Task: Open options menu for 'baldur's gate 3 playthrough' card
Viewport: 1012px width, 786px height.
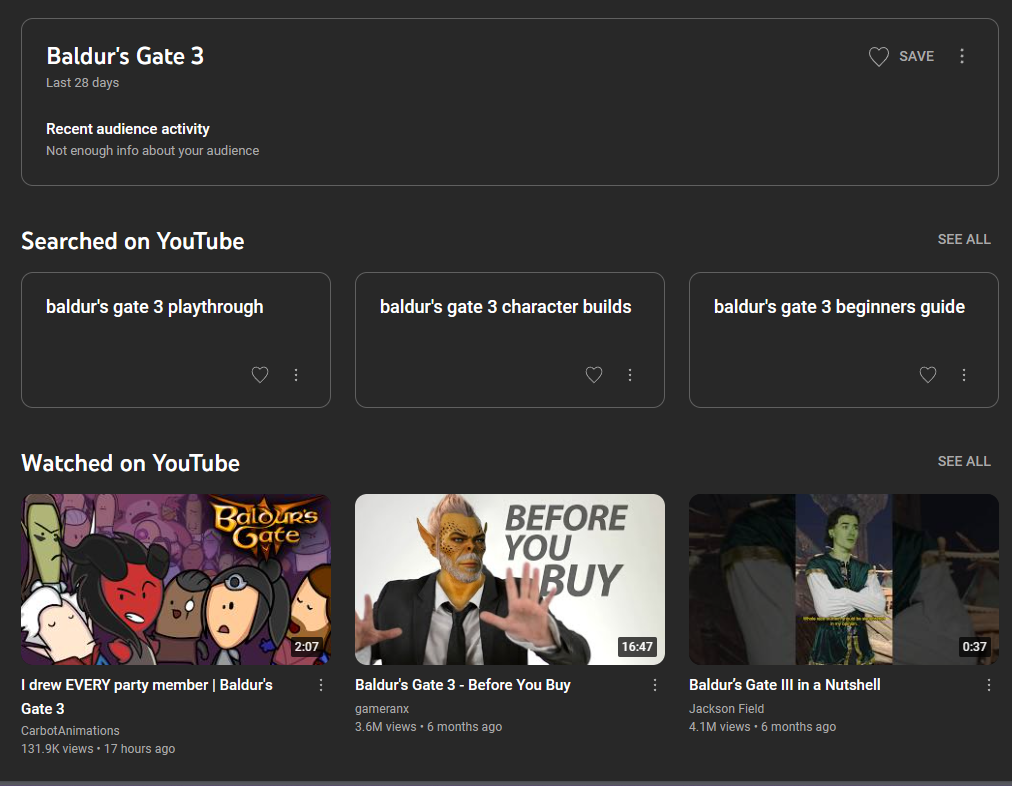Action: pyautogui.click(x=296, y=375)
